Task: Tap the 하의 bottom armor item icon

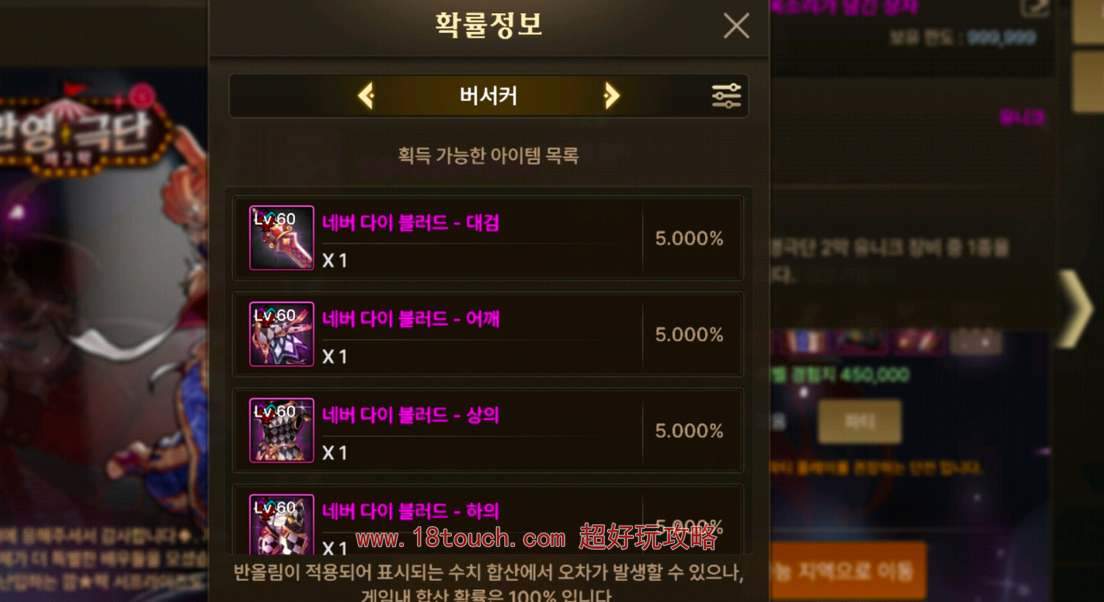Action: (x=281, y=525)
